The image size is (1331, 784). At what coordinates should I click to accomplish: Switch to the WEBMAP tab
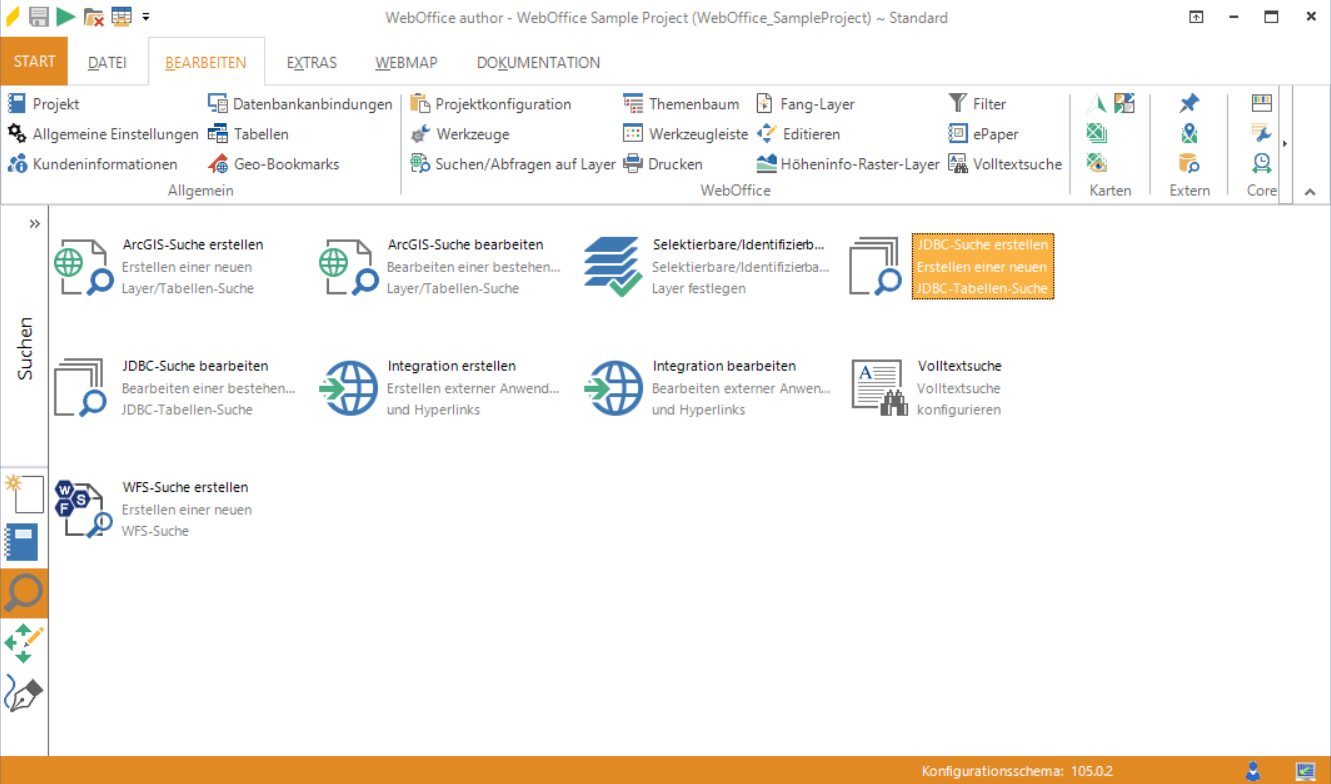pos(406,62)
